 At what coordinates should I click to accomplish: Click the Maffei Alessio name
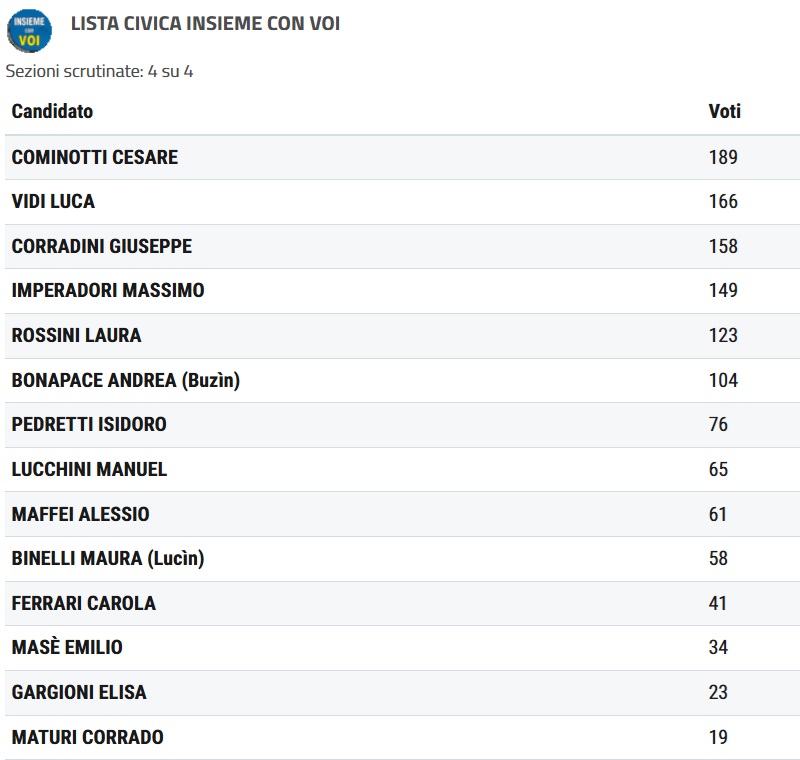tap(80, 514)
